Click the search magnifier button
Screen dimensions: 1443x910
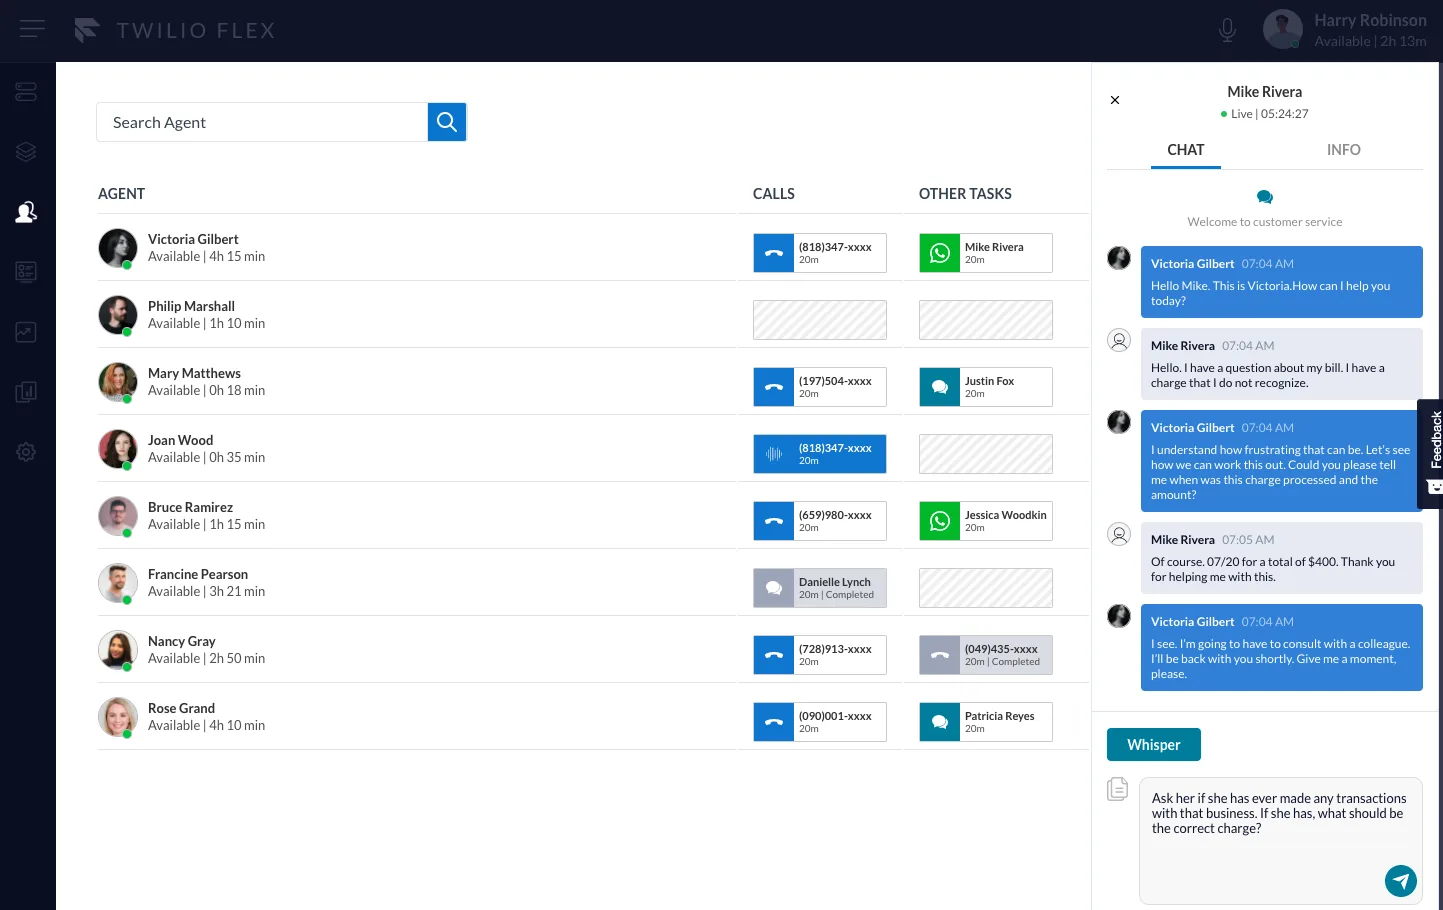click(447, 122)
